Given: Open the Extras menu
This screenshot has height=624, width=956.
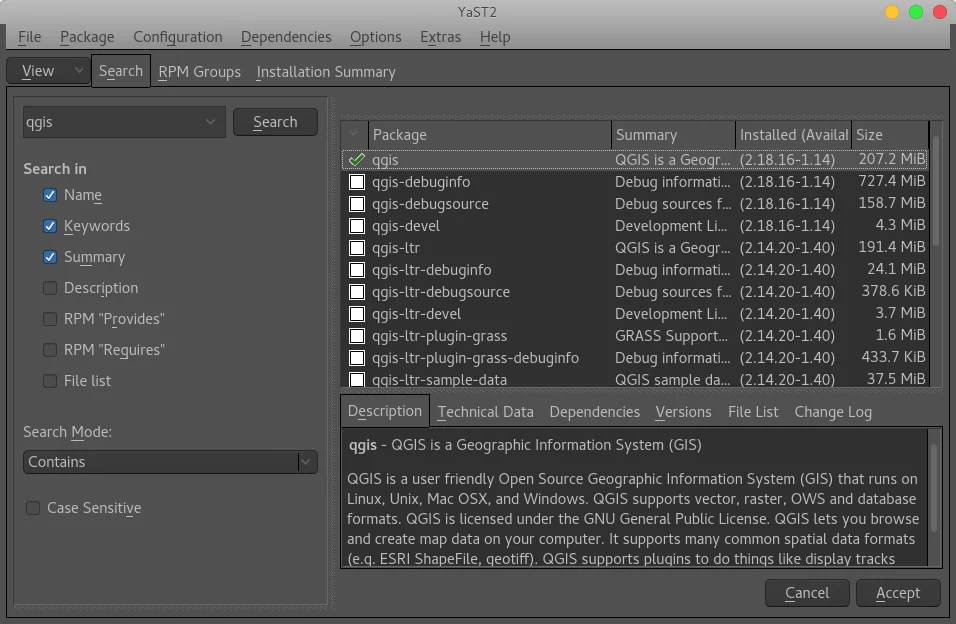Looking at the screenshot, I should tap(440, 37).
